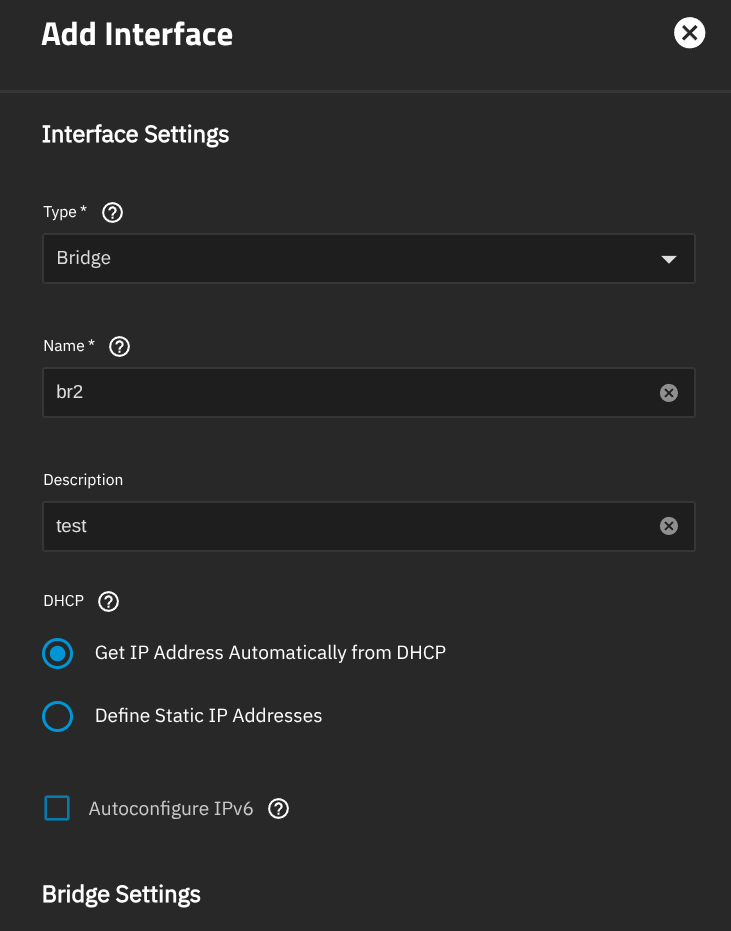Close the Add Interface panel
The width and height of the screenshot is (731, 931).
689,34
